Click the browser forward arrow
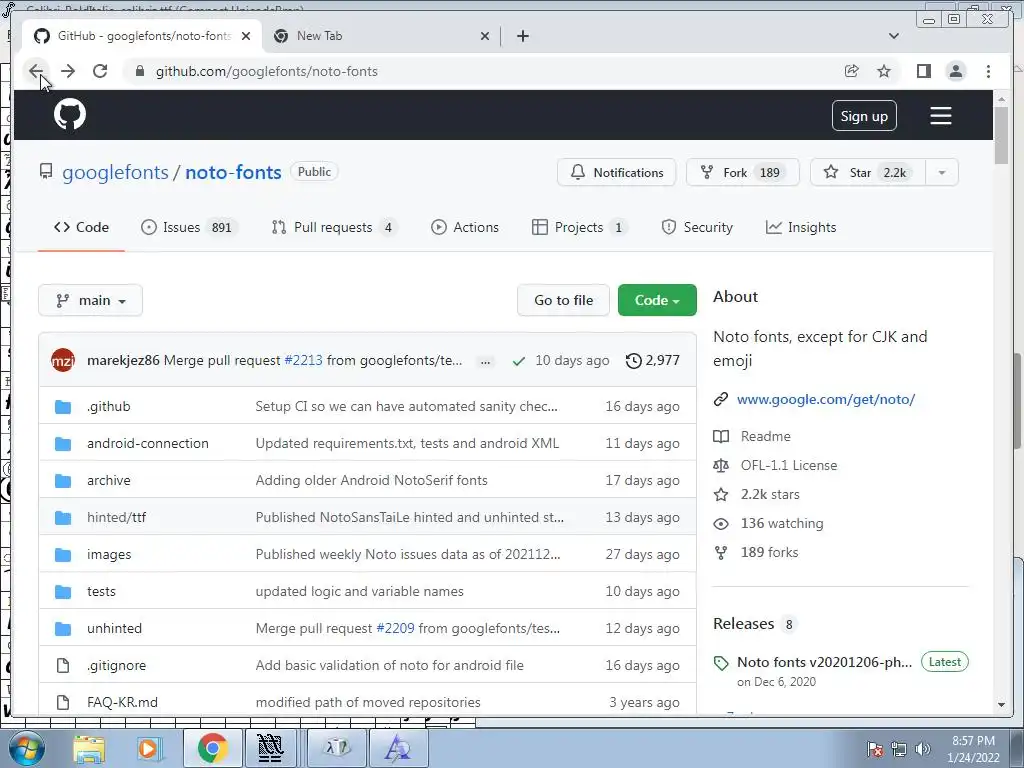 click(68, 71)
